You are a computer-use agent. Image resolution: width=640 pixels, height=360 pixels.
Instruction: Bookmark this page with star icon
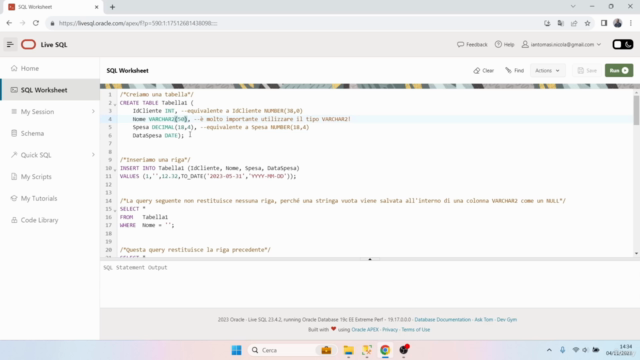[x=587, y=23]
